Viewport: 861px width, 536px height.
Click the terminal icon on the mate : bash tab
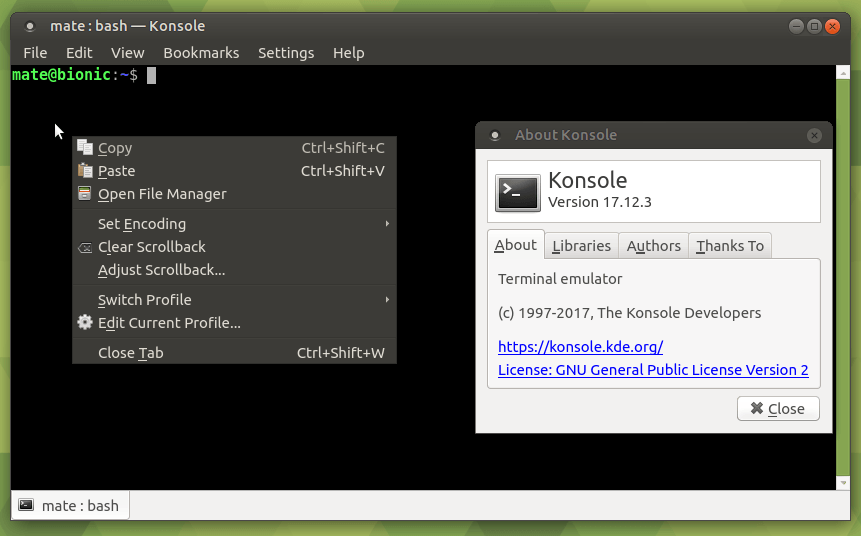[x=26, y=505]
